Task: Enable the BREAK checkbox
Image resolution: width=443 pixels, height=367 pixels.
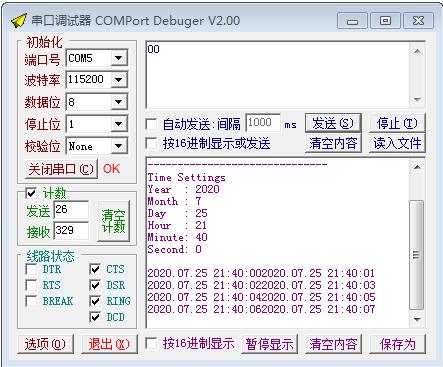Action: [31, 301]
